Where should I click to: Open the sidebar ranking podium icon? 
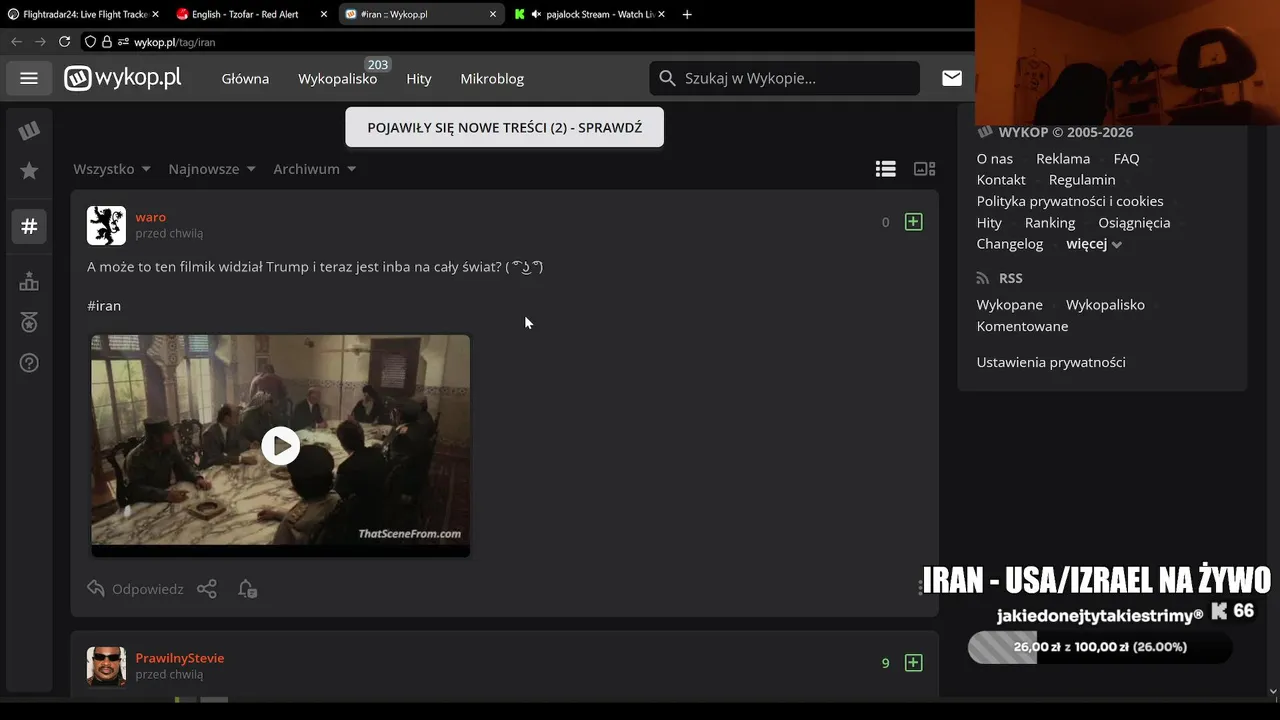[x=29, y=282]
